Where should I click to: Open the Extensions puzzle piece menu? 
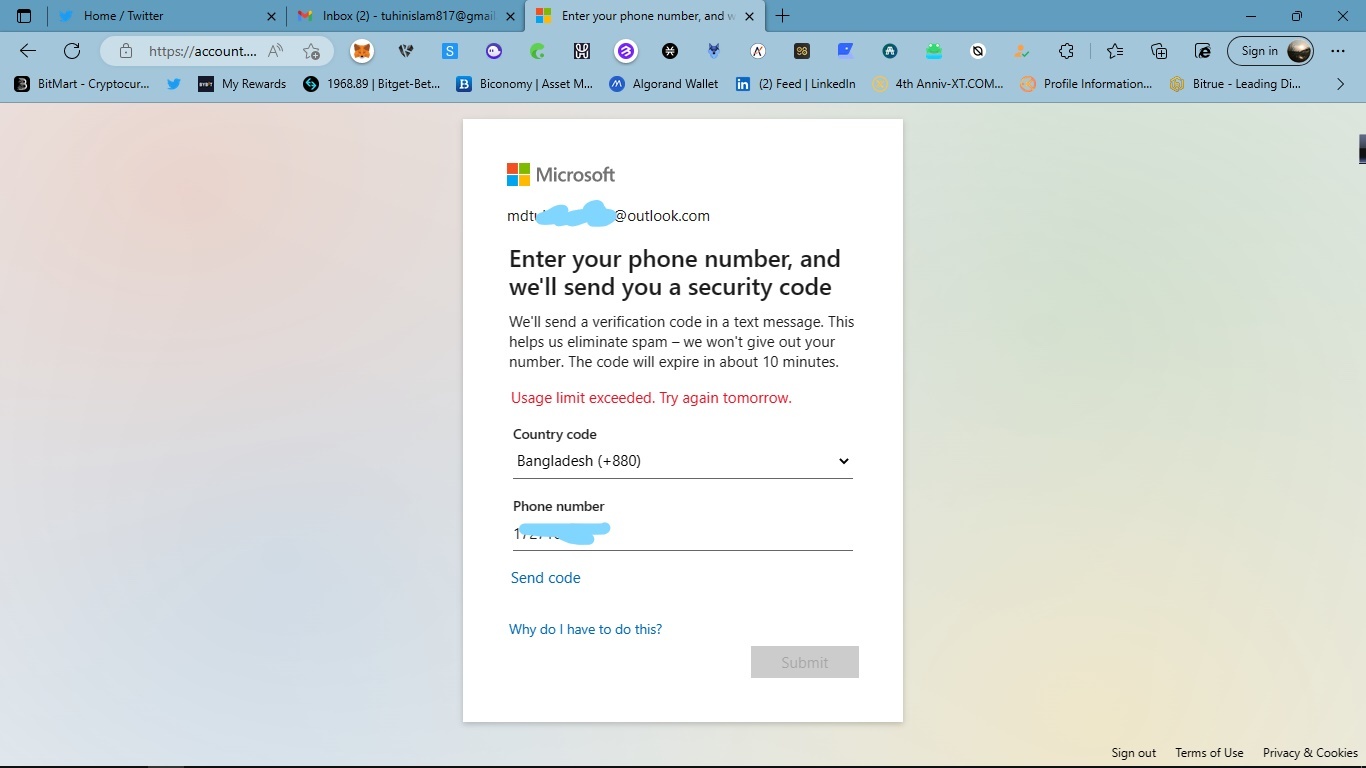[x=1066, y=51]
